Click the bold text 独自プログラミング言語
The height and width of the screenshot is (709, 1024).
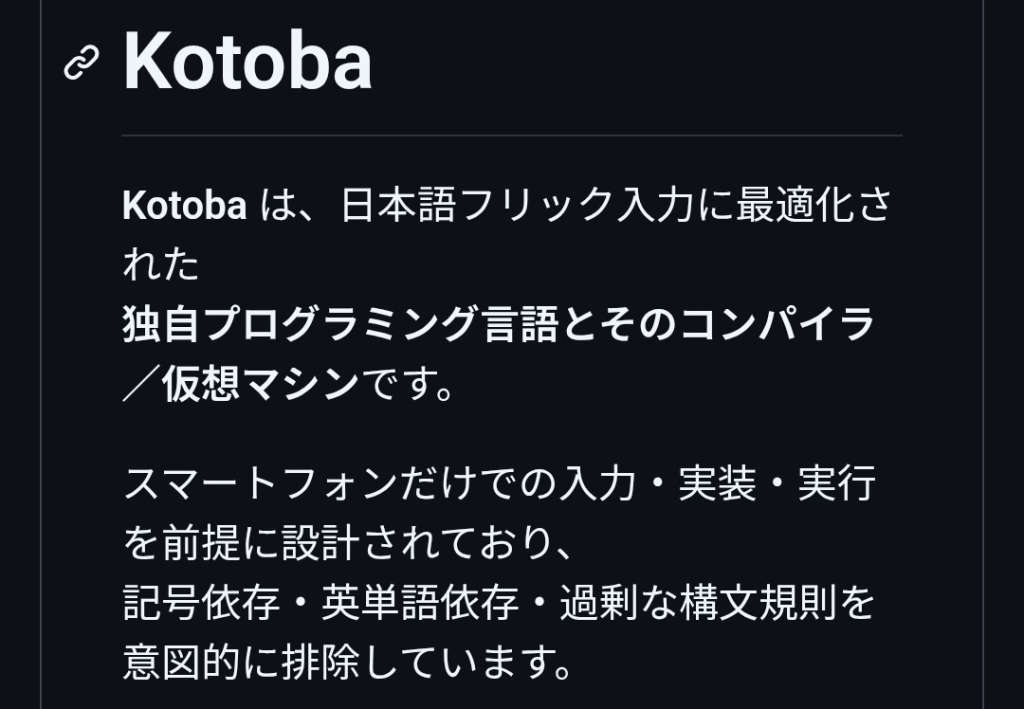340,325
